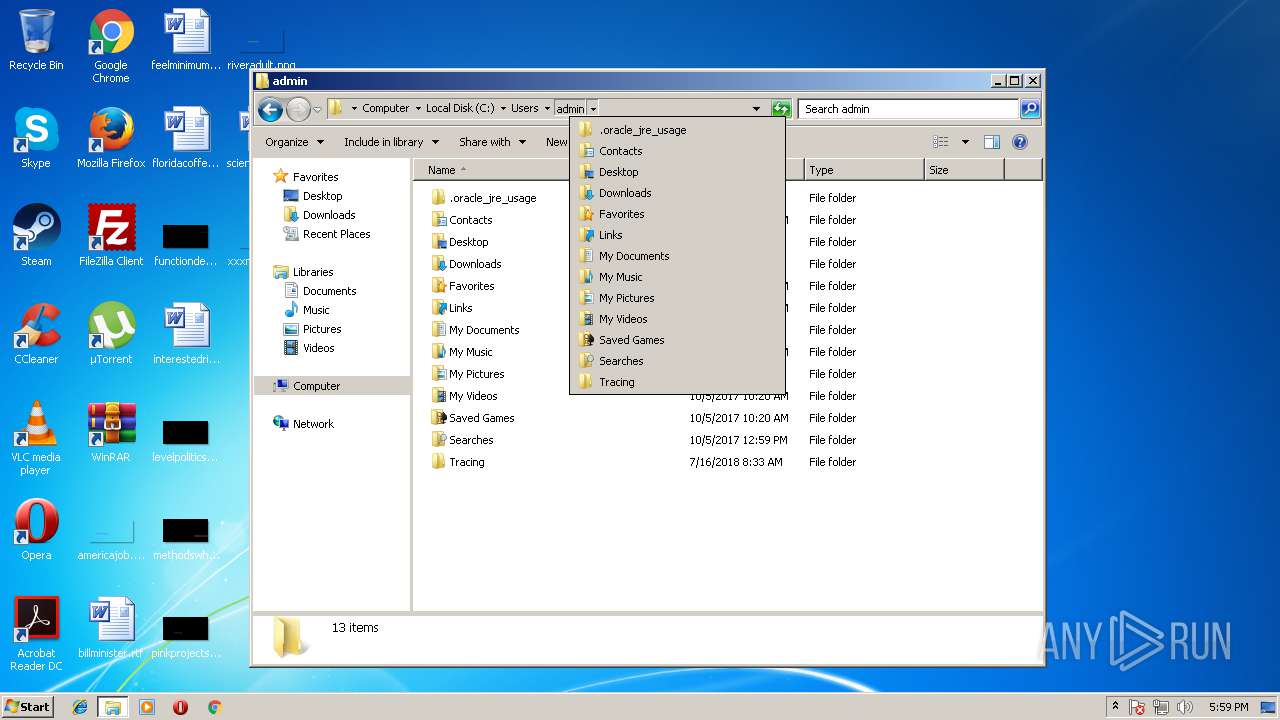The width and height of the screenshot is (1280, 720).
Task: Open Include in library menu
Action: coord(391,142)
